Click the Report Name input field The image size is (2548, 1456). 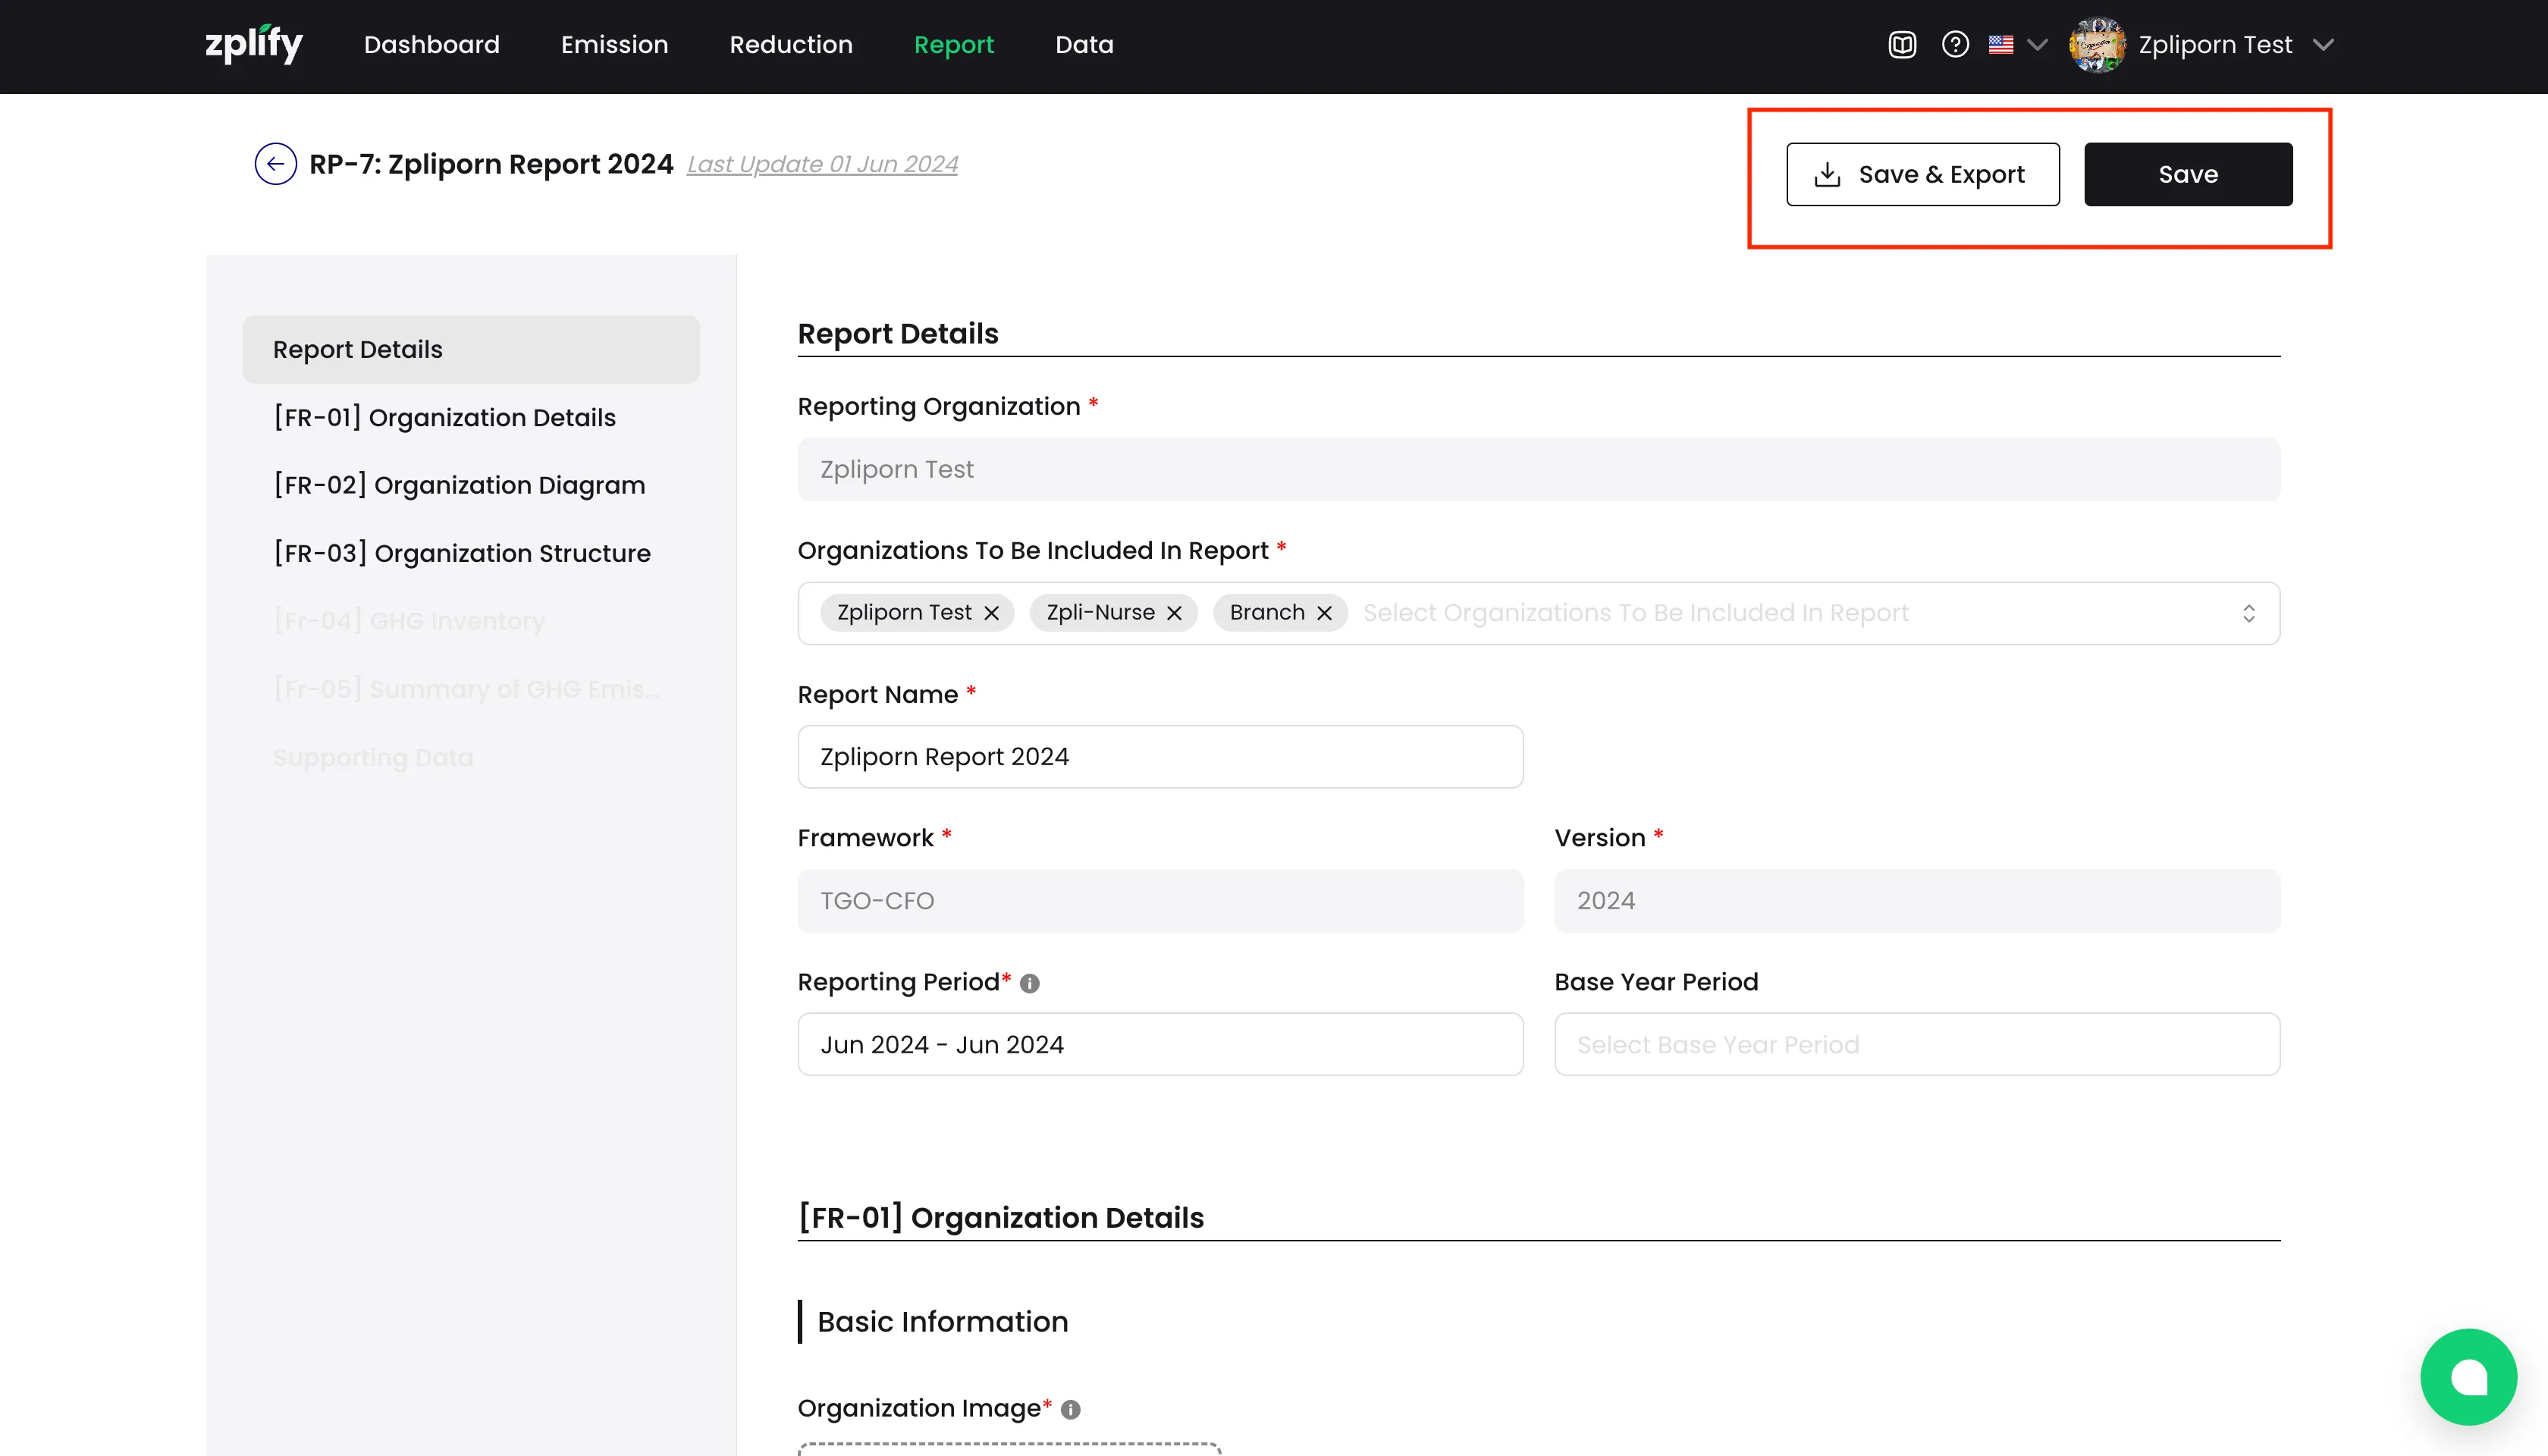pyautogui.click(x=1160, y=757)
